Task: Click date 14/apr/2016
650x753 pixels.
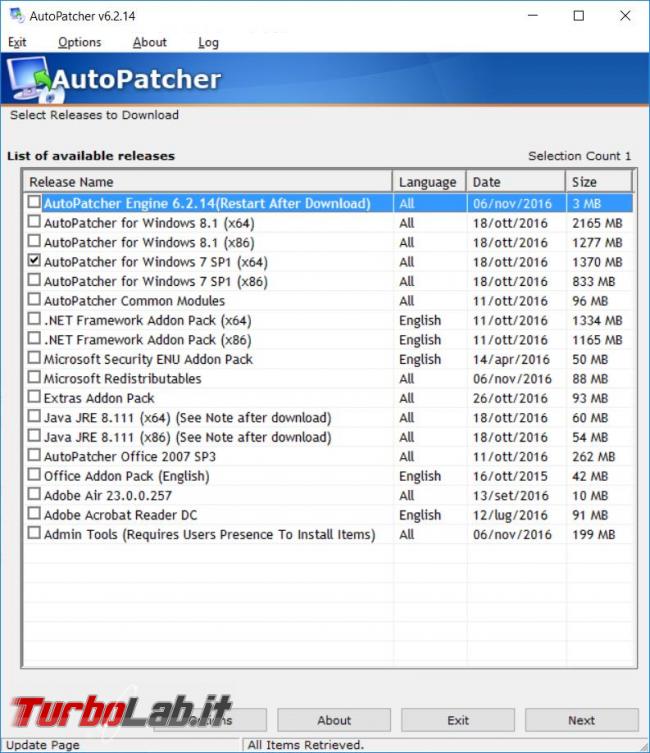Action: coord(511,360)
